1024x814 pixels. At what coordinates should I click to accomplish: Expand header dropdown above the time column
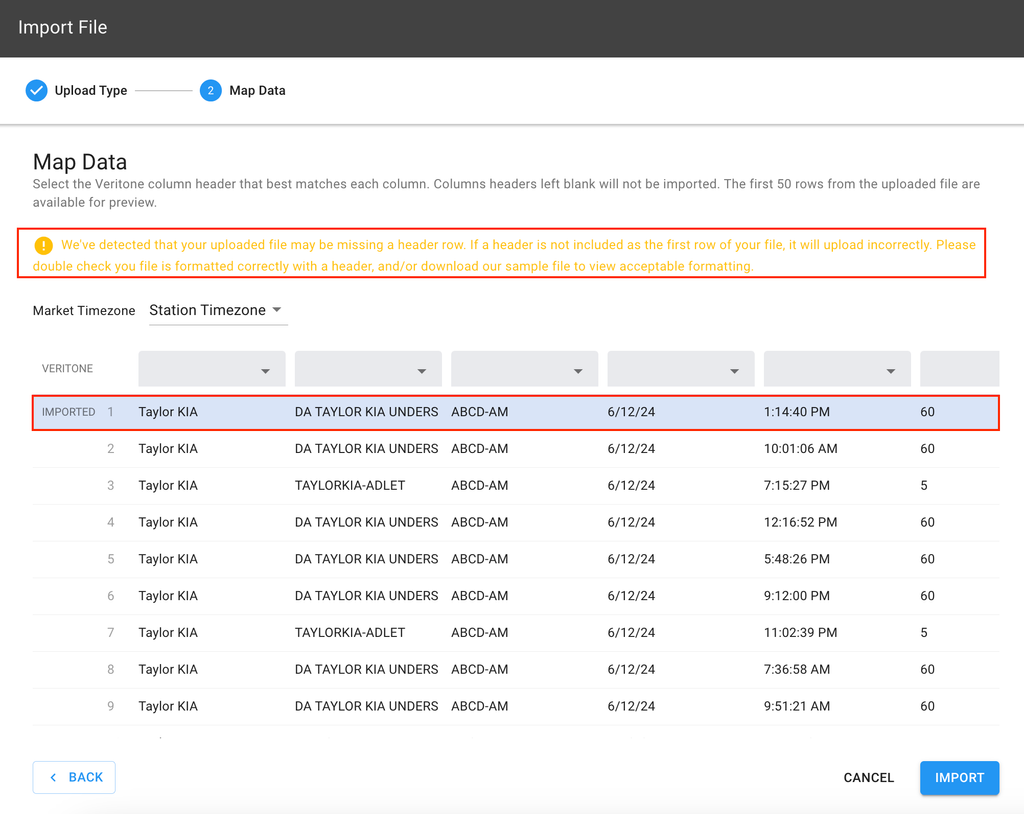coord(837,369)
